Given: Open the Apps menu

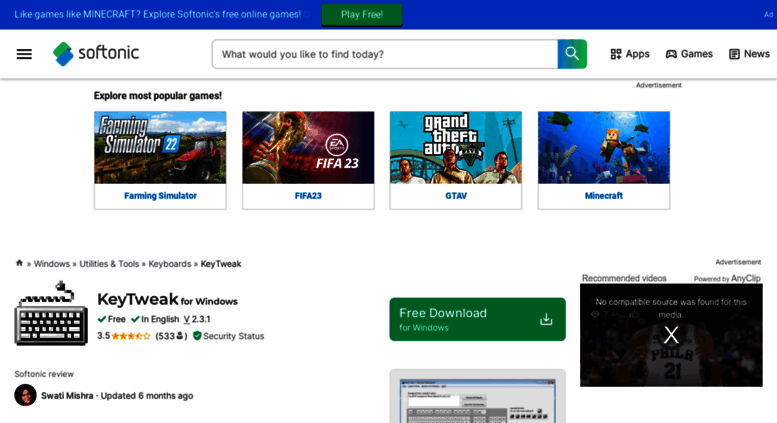Looking at the screenshot, I should [630, 54].
